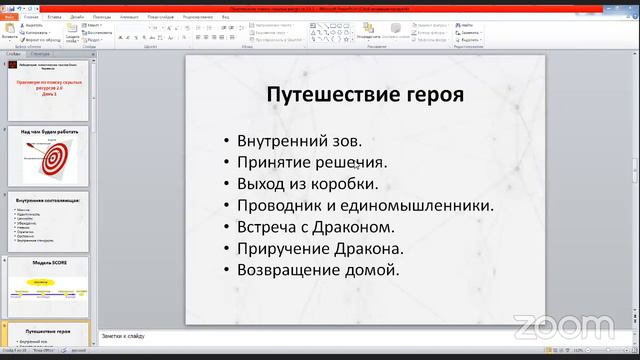Click the slide thumbnail pane vertical scrollbar
This screenshot has height=360, width=640.
93,202
